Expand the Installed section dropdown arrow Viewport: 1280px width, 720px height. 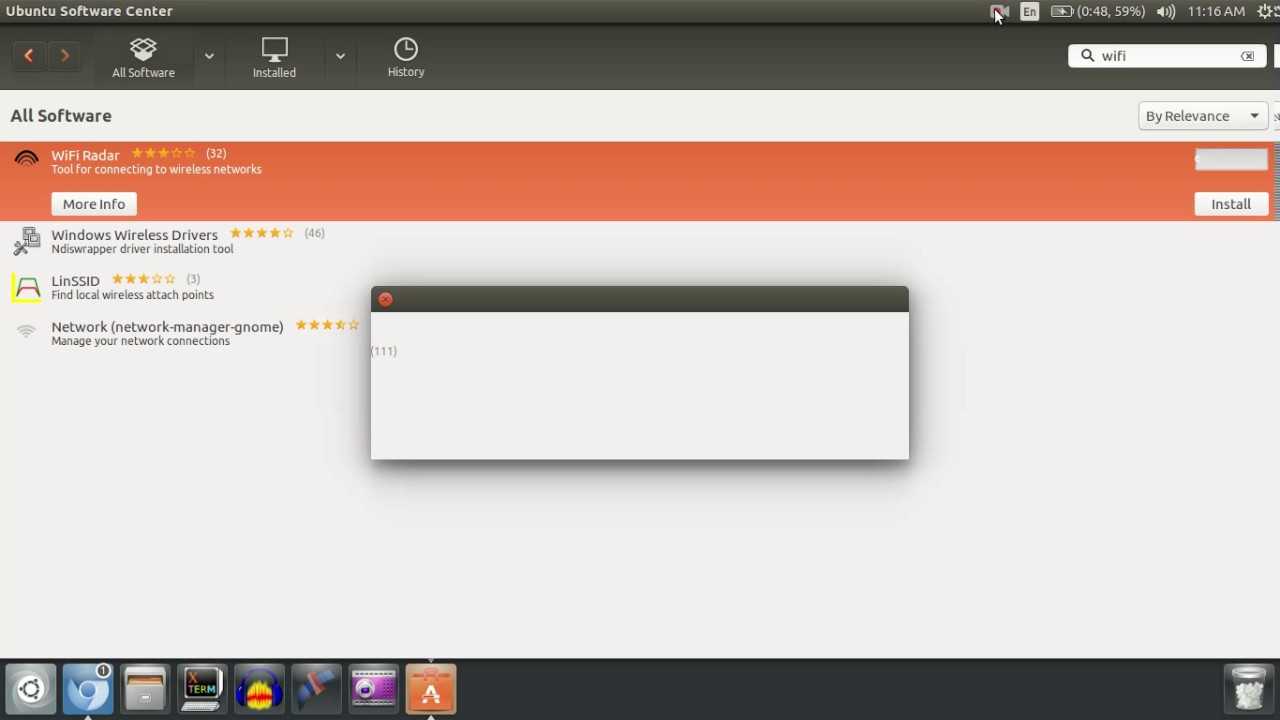[340, 56]
